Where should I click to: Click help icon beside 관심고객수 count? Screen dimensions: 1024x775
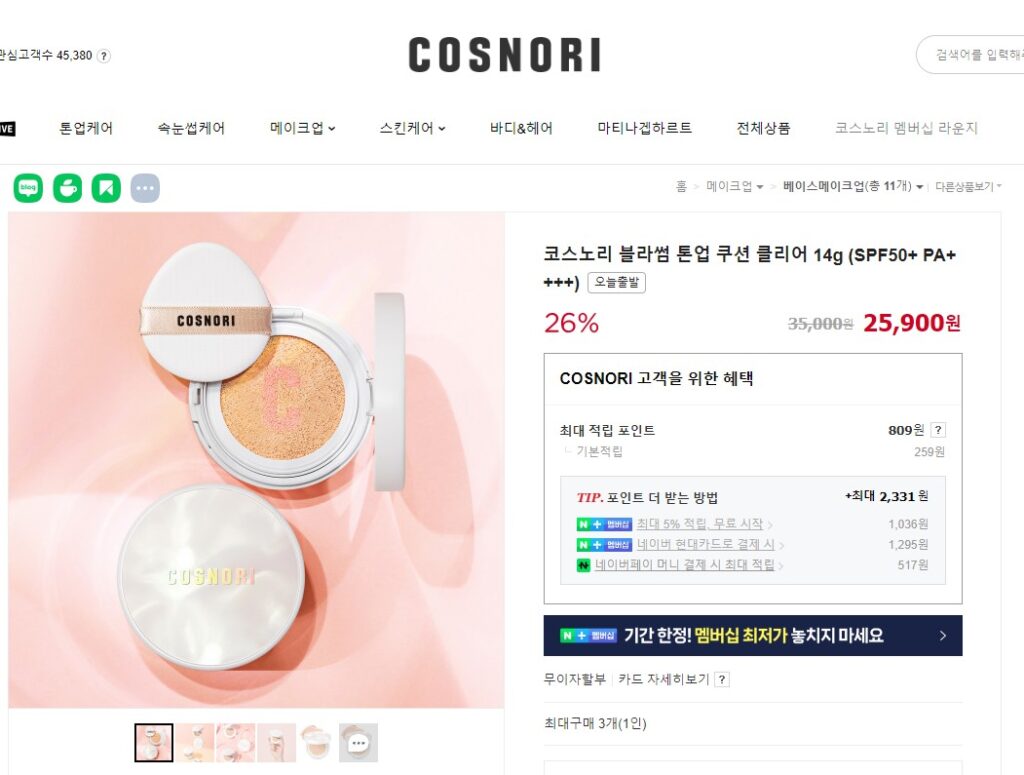[x=103, y=56]
